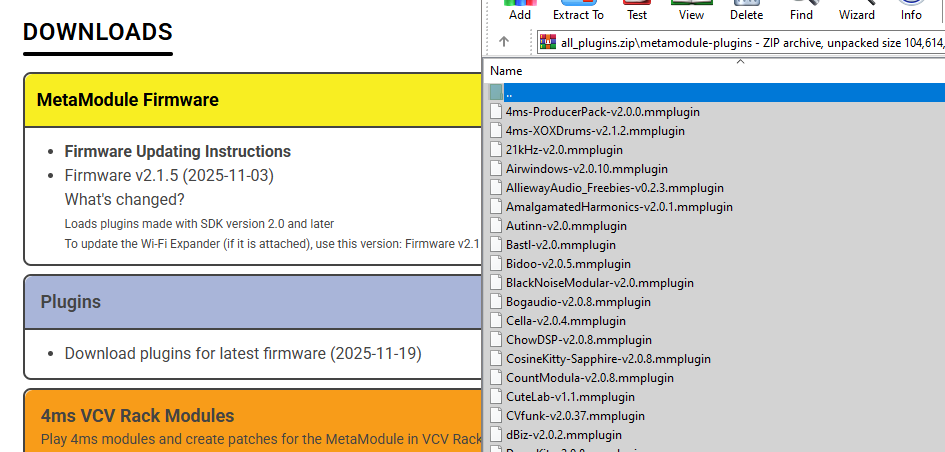Viewport: 945px width, 452px height.
Task: Select 4ms-ProducerPack-v2.0.0.mmplugin file
Action: (595, 112)
